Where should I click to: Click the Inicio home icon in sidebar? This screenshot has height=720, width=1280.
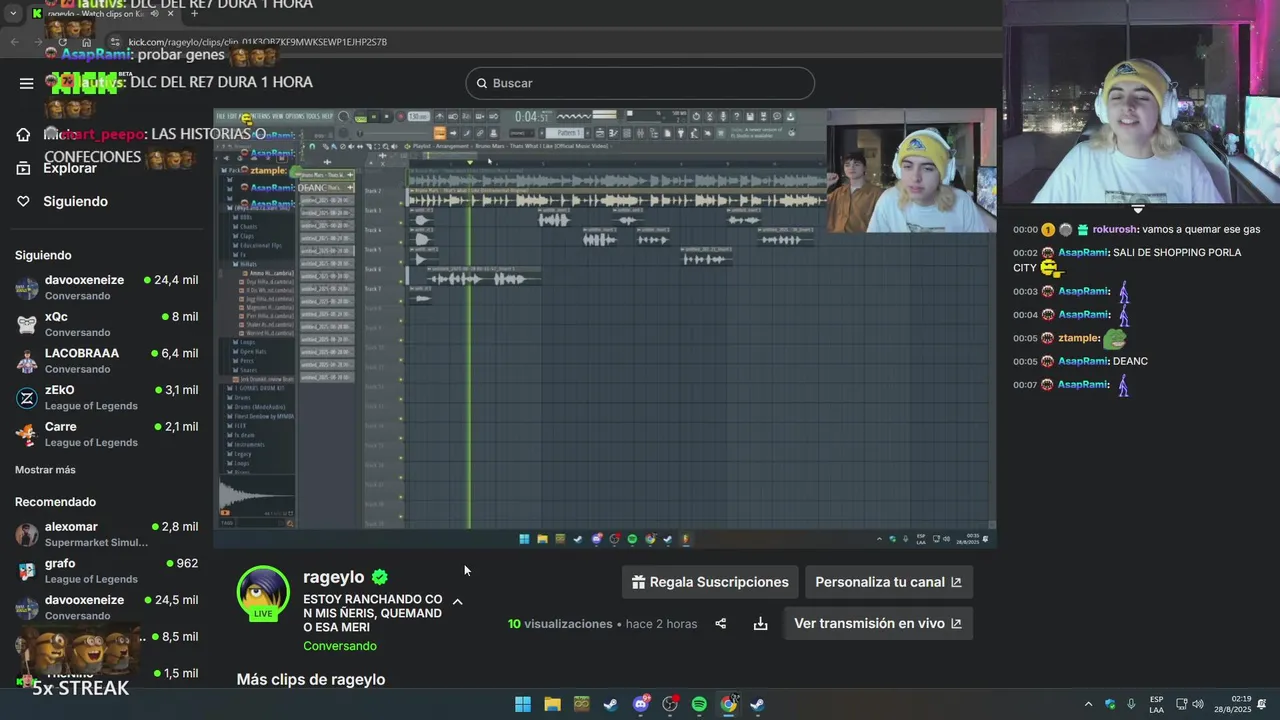23,134
